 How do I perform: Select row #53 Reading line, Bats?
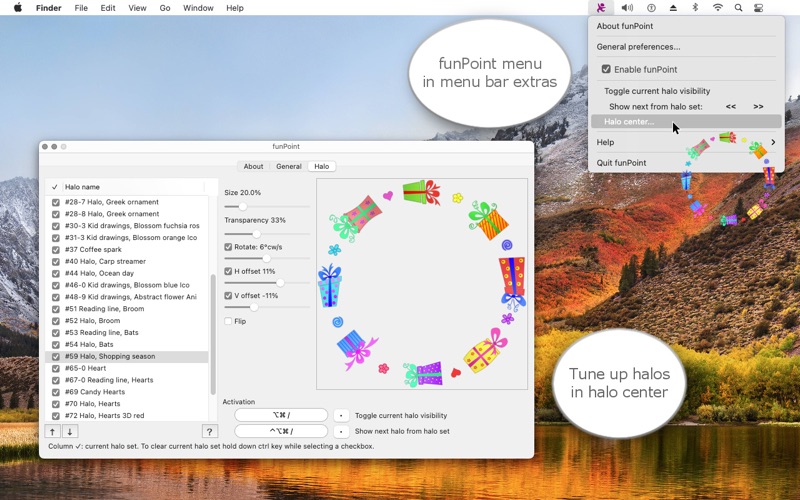(x=127, y=333)
